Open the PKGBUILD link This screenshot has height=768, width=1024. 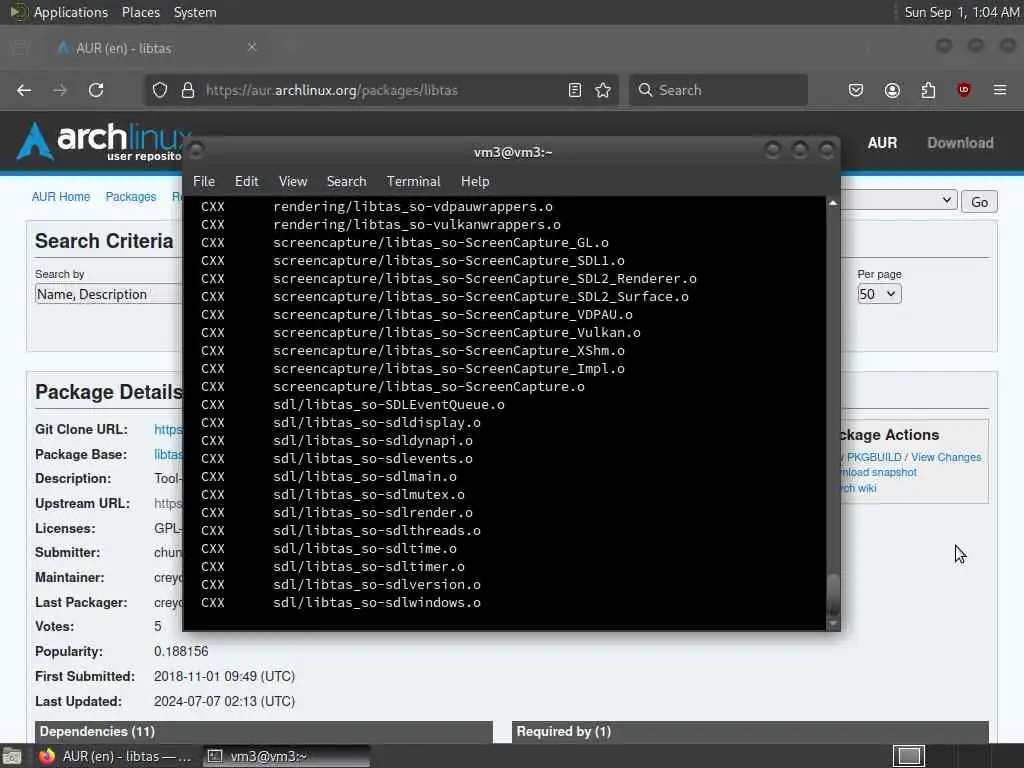click(874, 457)
